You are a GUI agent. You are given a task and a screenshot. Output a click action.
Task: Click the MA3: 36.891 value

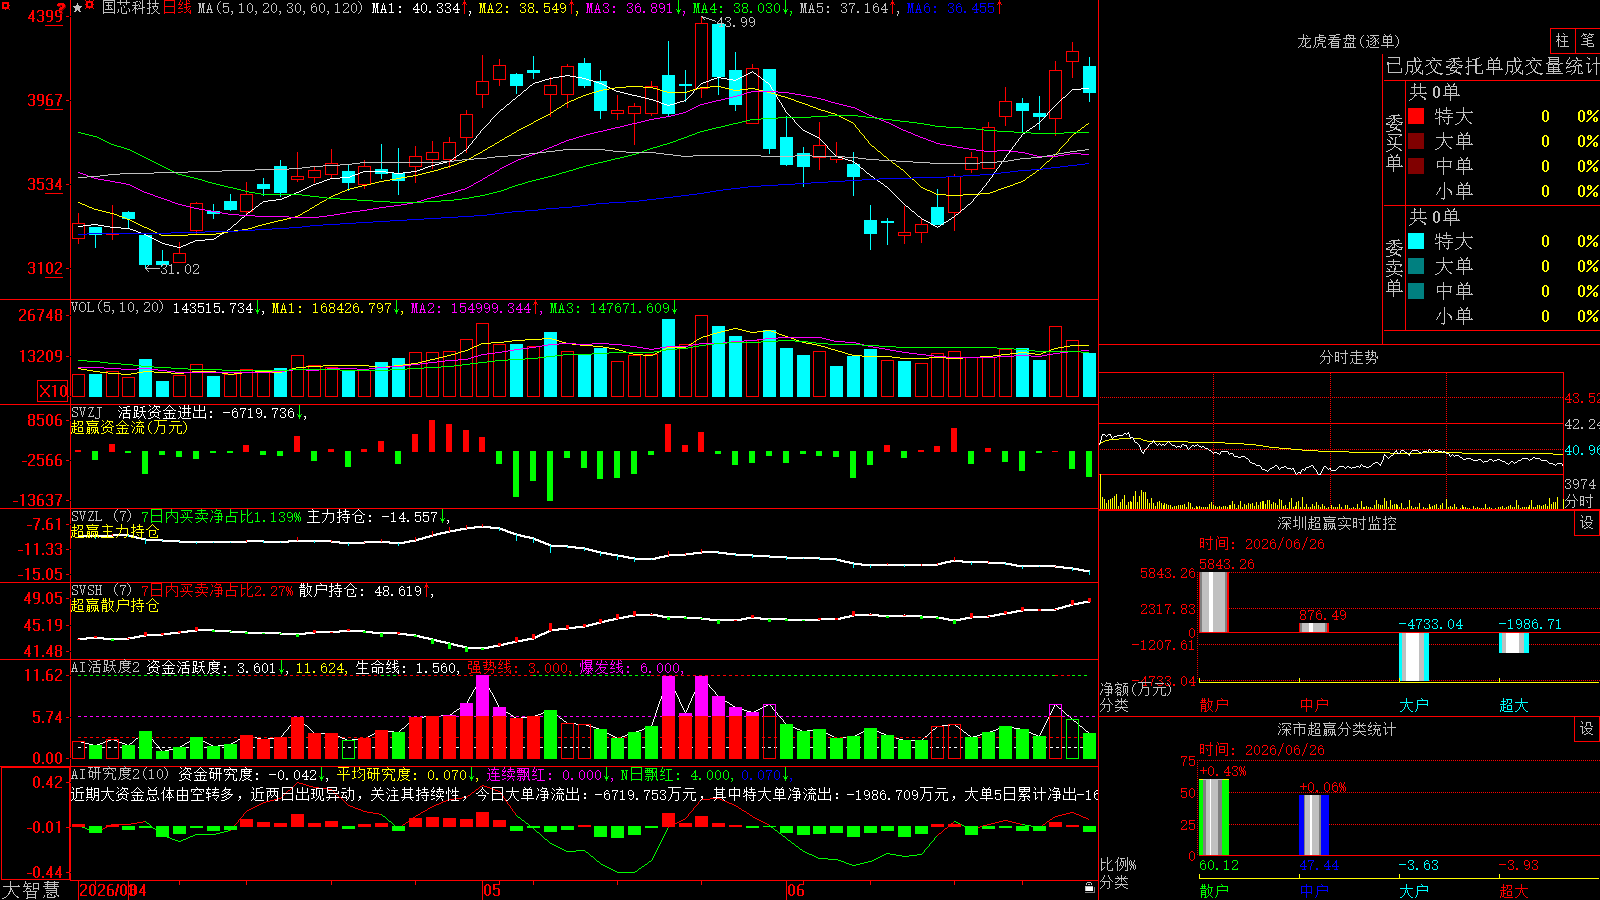point(634,8)
